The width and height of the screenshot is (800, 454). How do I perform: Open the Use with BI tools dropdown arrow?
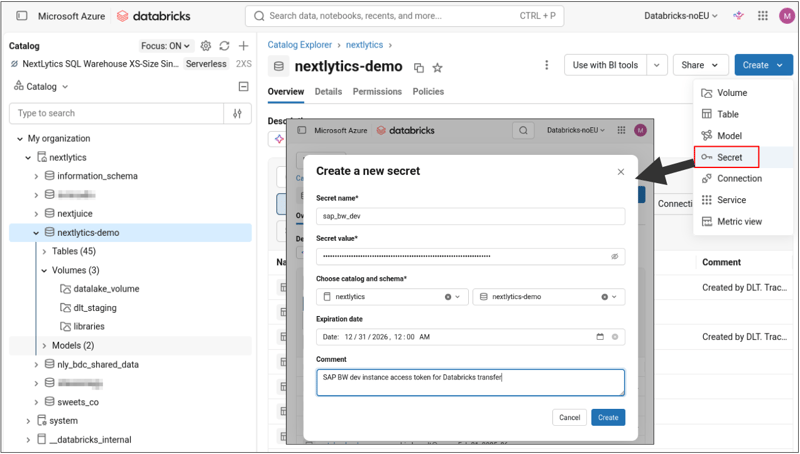tap(657, 65)
